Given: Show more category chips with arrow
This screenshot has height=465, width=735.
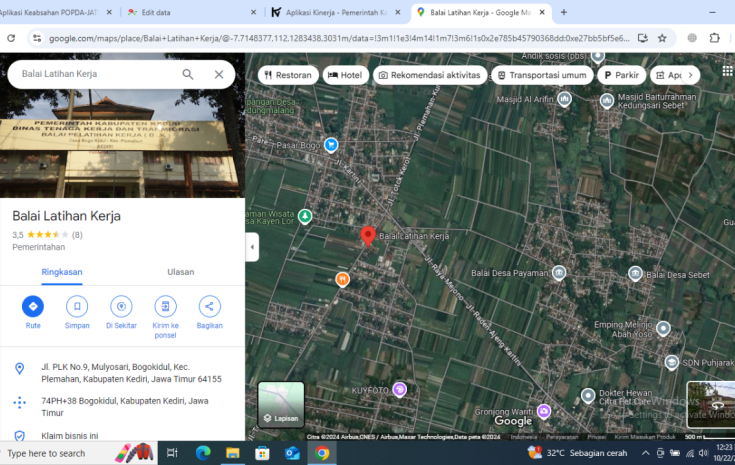Looking at the screenshot, I should coord(690,75).
